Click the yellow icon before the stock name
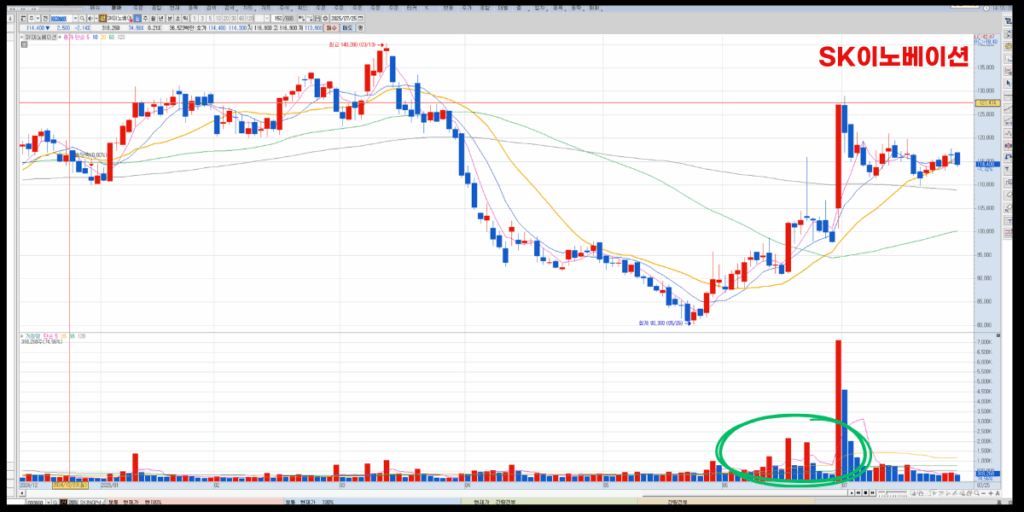 point(101,18)
